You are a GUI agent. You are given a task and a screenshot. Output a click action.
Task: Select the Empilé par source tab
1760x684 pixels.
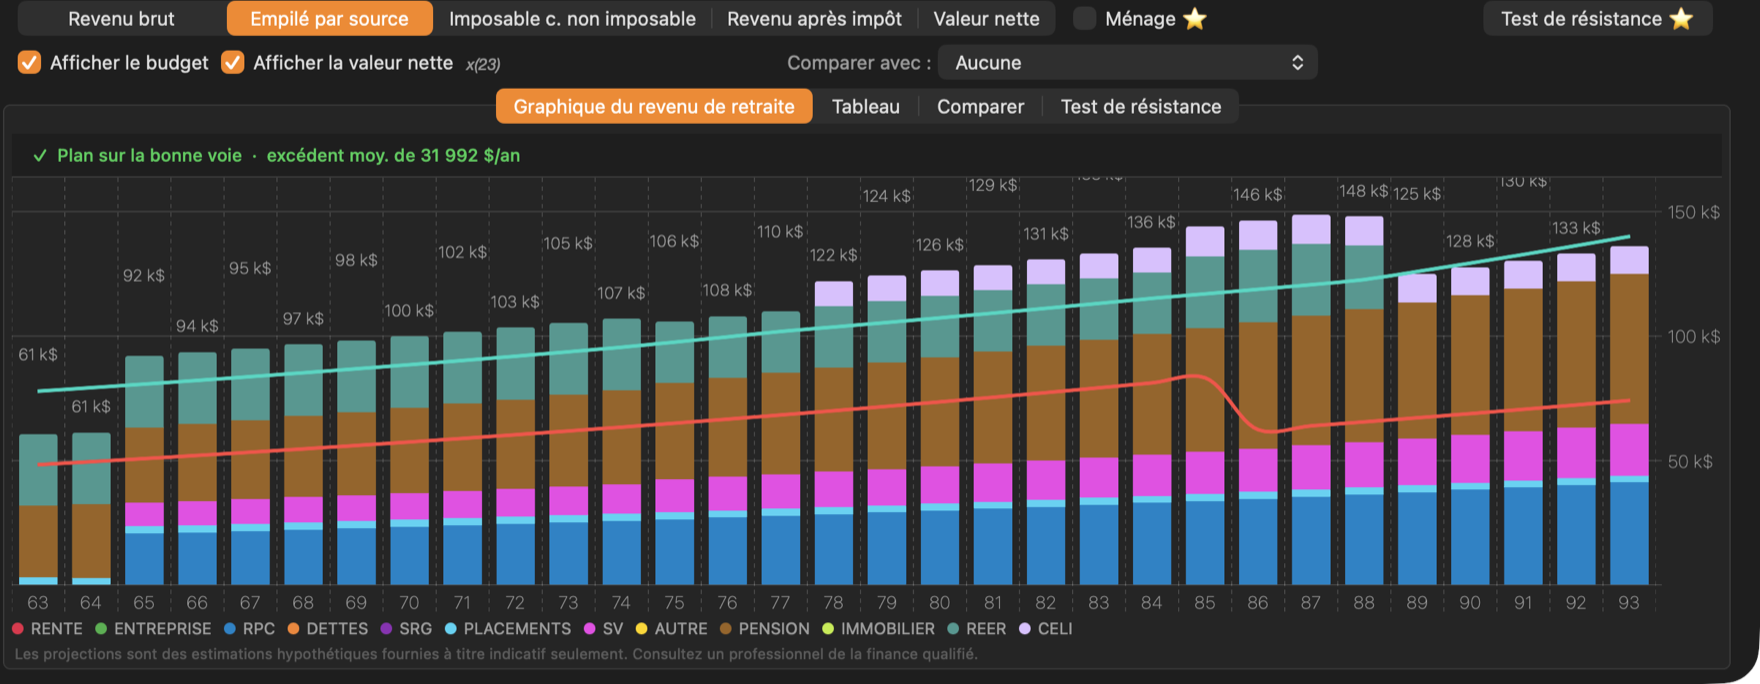point(329,19)
